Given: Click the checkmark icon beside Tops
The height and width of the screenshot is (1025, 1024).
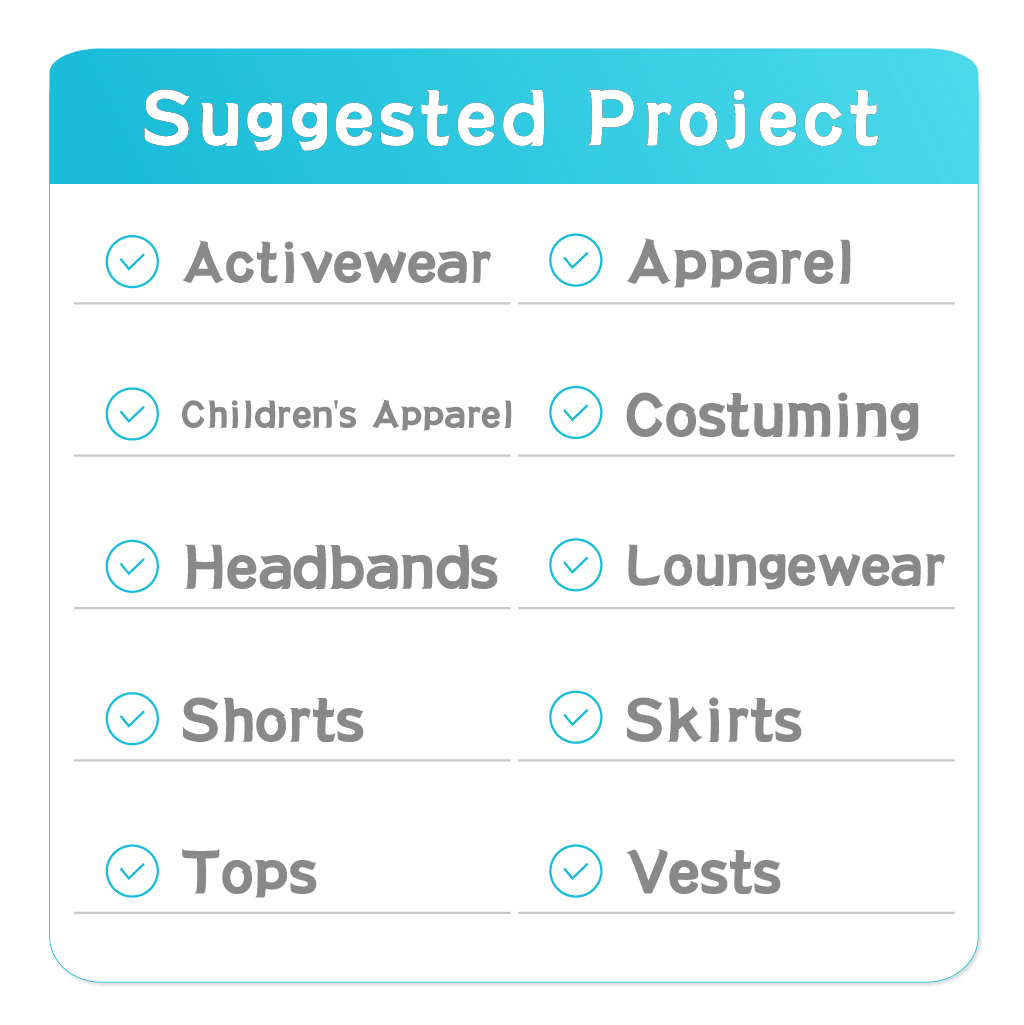Looking at the screenshot, I should pos(132,870).
